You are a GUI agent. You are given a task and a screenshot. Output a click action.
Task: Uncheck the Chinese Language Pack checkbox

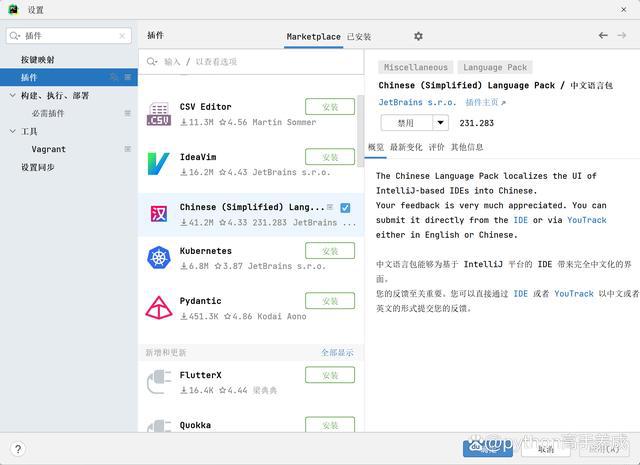345,208
